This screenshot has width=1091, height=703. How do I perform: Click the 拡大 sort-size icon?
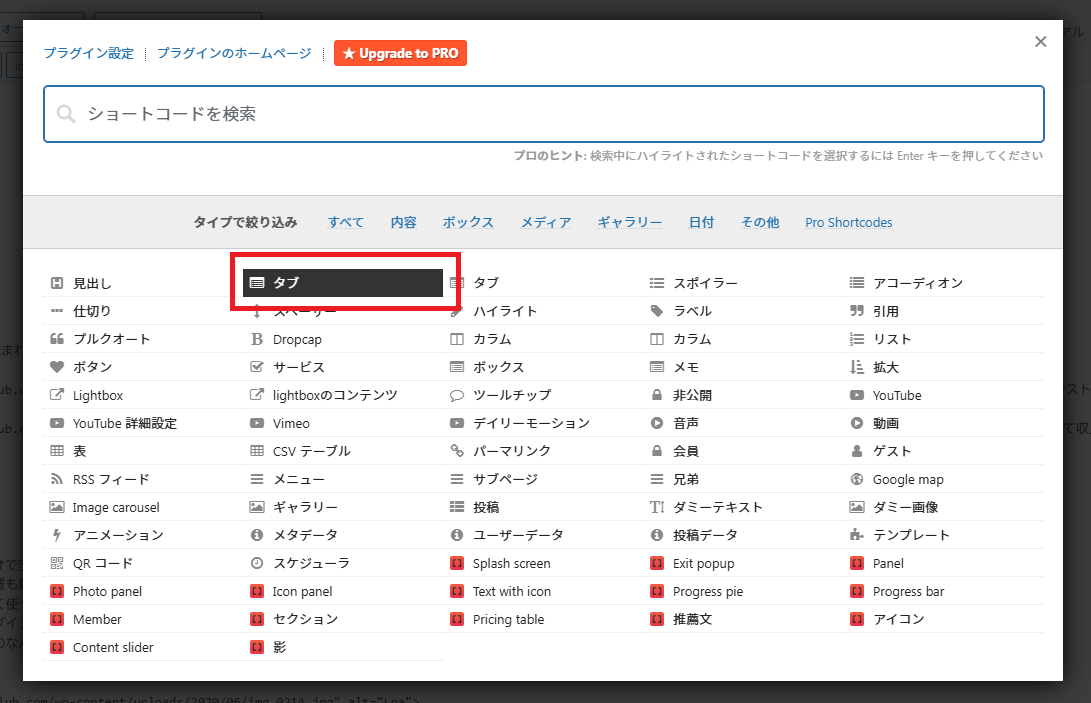[857, 367]
